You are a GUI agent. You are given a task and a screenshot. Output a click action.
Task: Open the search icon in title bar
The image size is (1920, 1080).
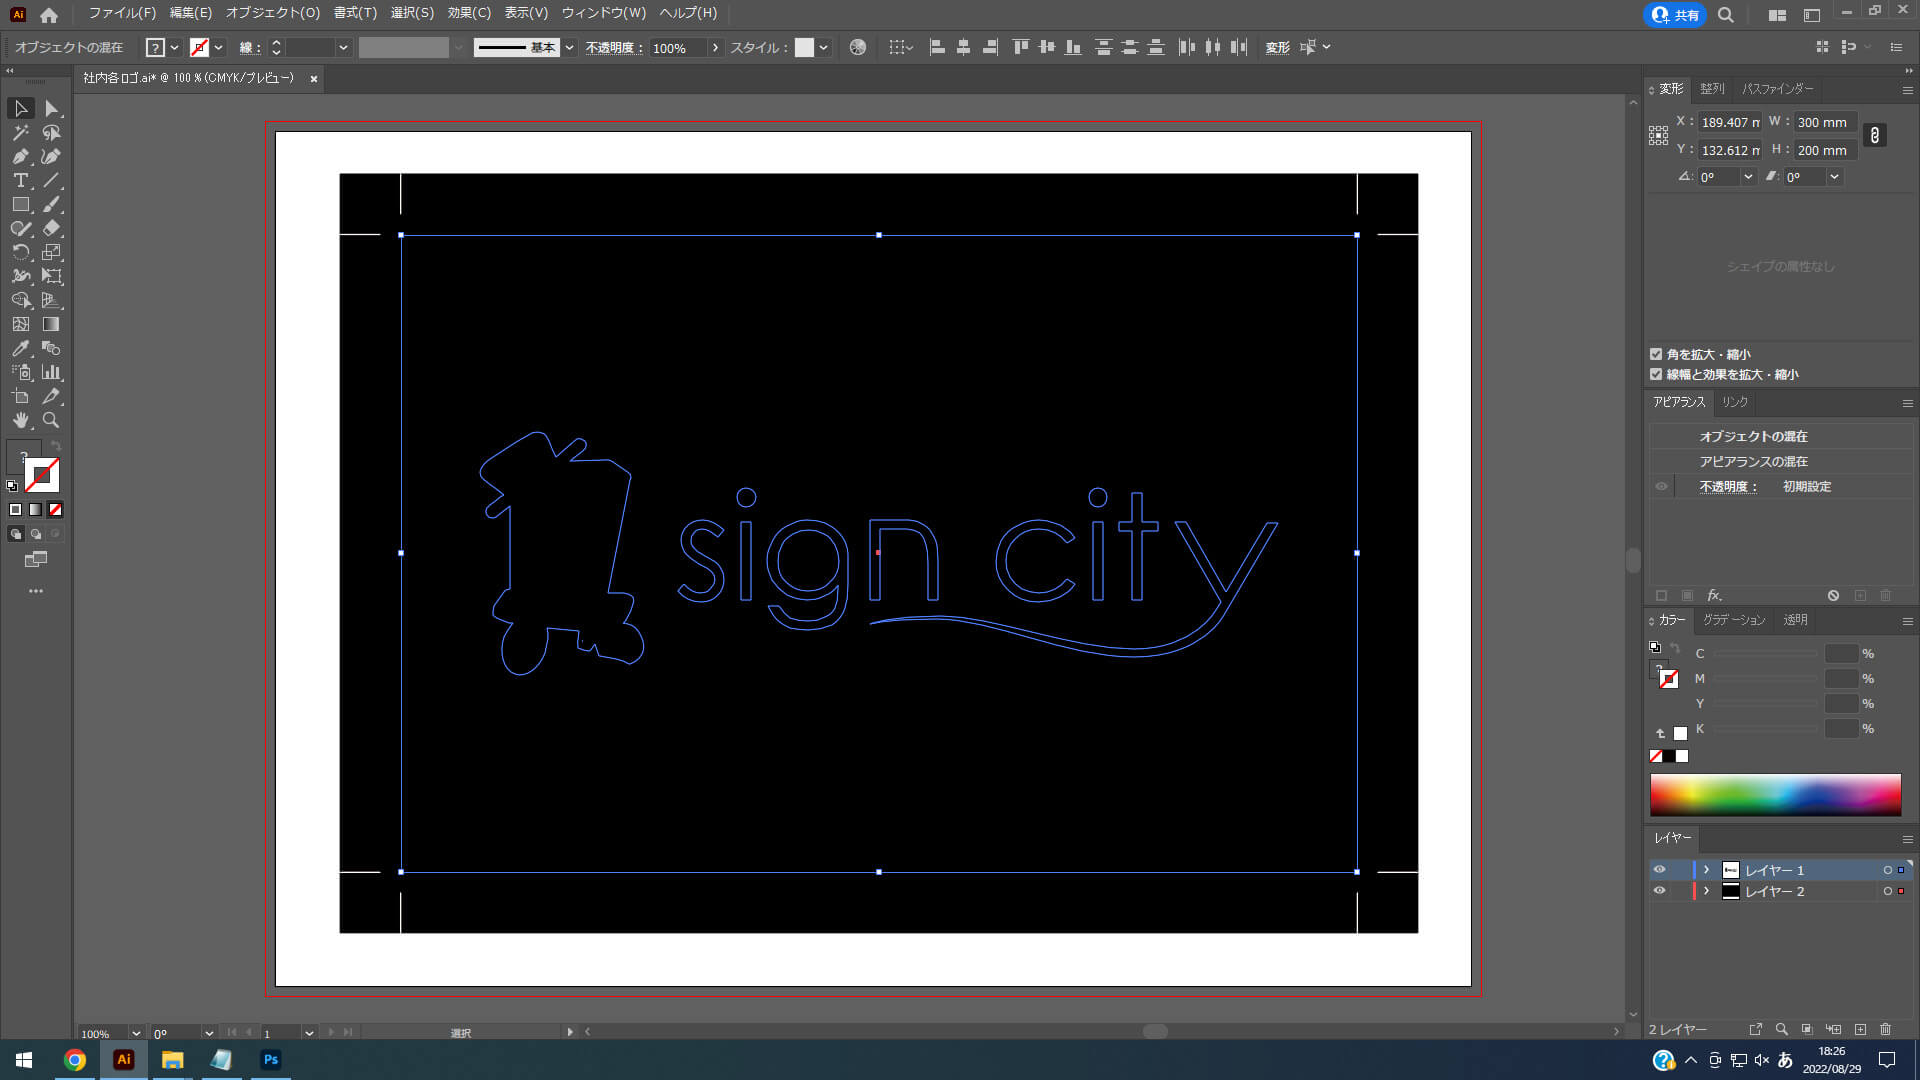1726,14
